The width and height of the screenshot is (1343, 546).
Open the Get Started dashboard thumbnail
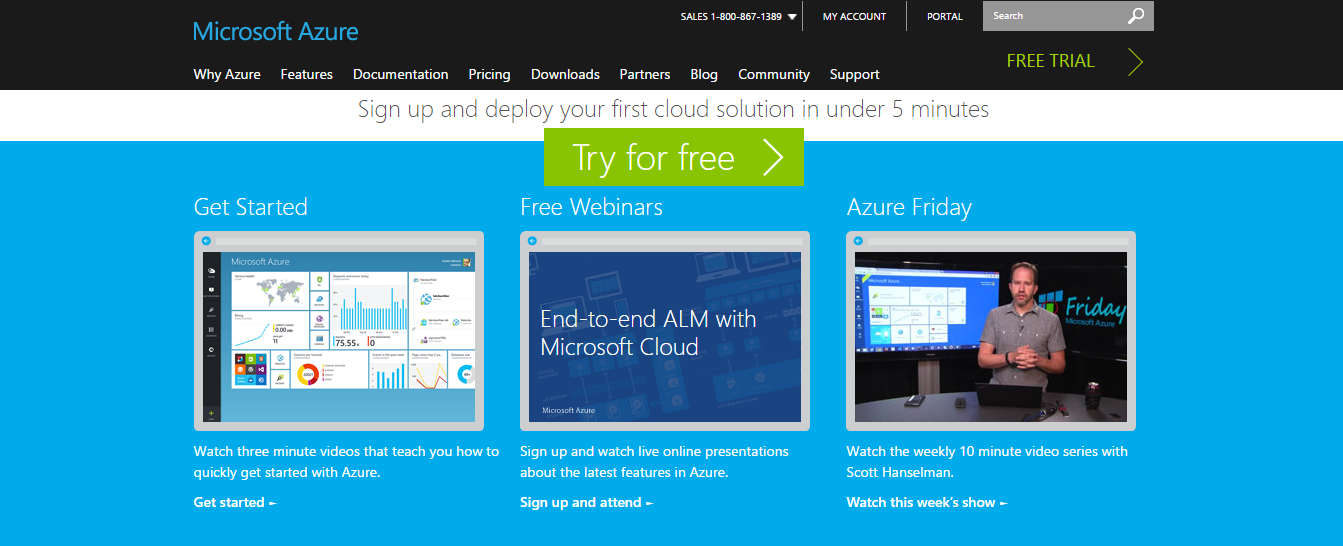click(339, 331)
